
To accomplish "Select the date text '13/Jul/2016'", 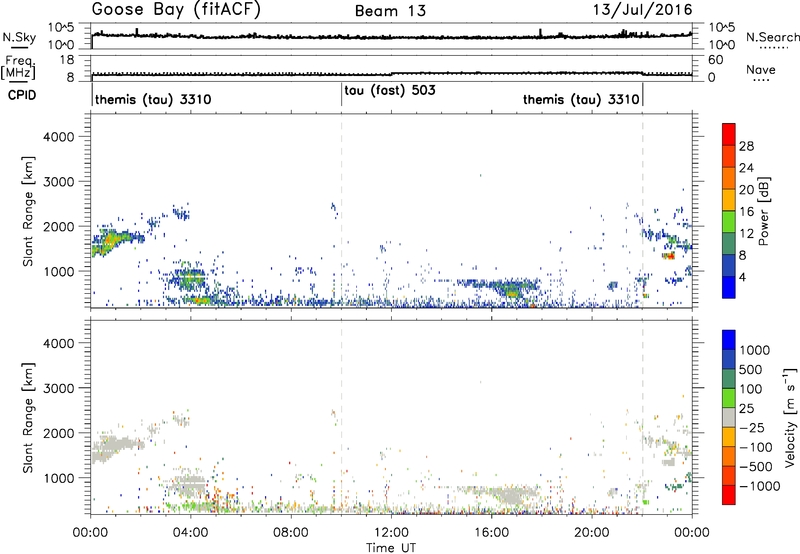I will coord(642,10).
